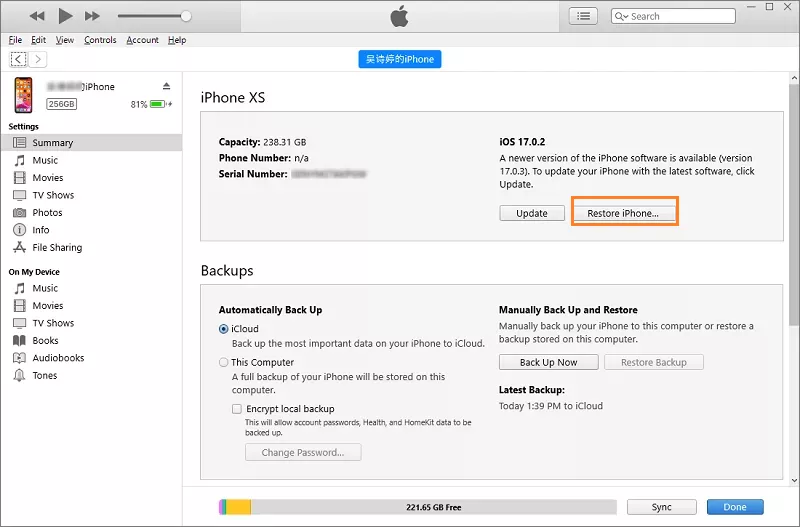Click the yellow segment of storage bar
The width and height of the screenshot is (800, 527).
click(238, 507)
